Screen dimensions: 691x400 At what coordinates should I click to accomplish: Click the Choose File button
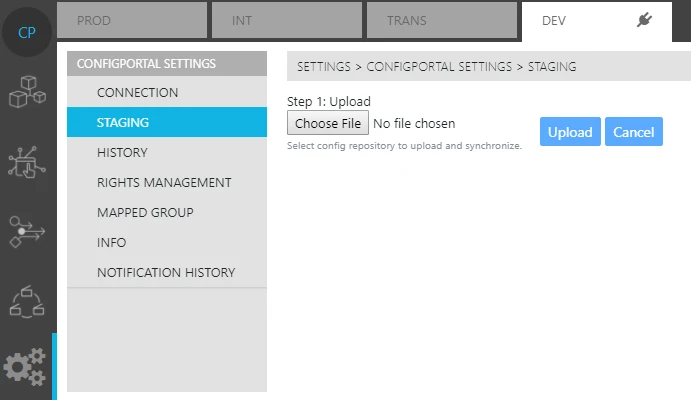click(328, 124)
